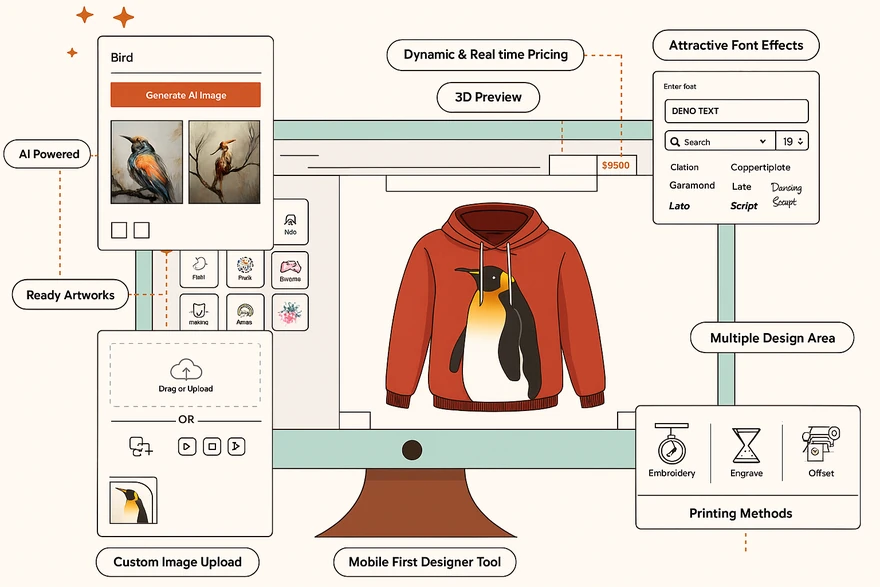
Task: Select the Lato font option
Action: coord(680,205)
